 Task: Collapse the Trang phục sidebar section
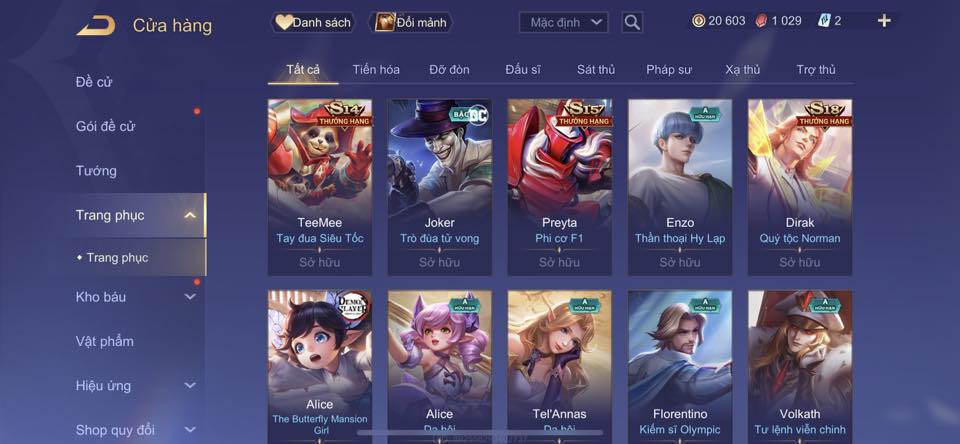pos(190,215)
